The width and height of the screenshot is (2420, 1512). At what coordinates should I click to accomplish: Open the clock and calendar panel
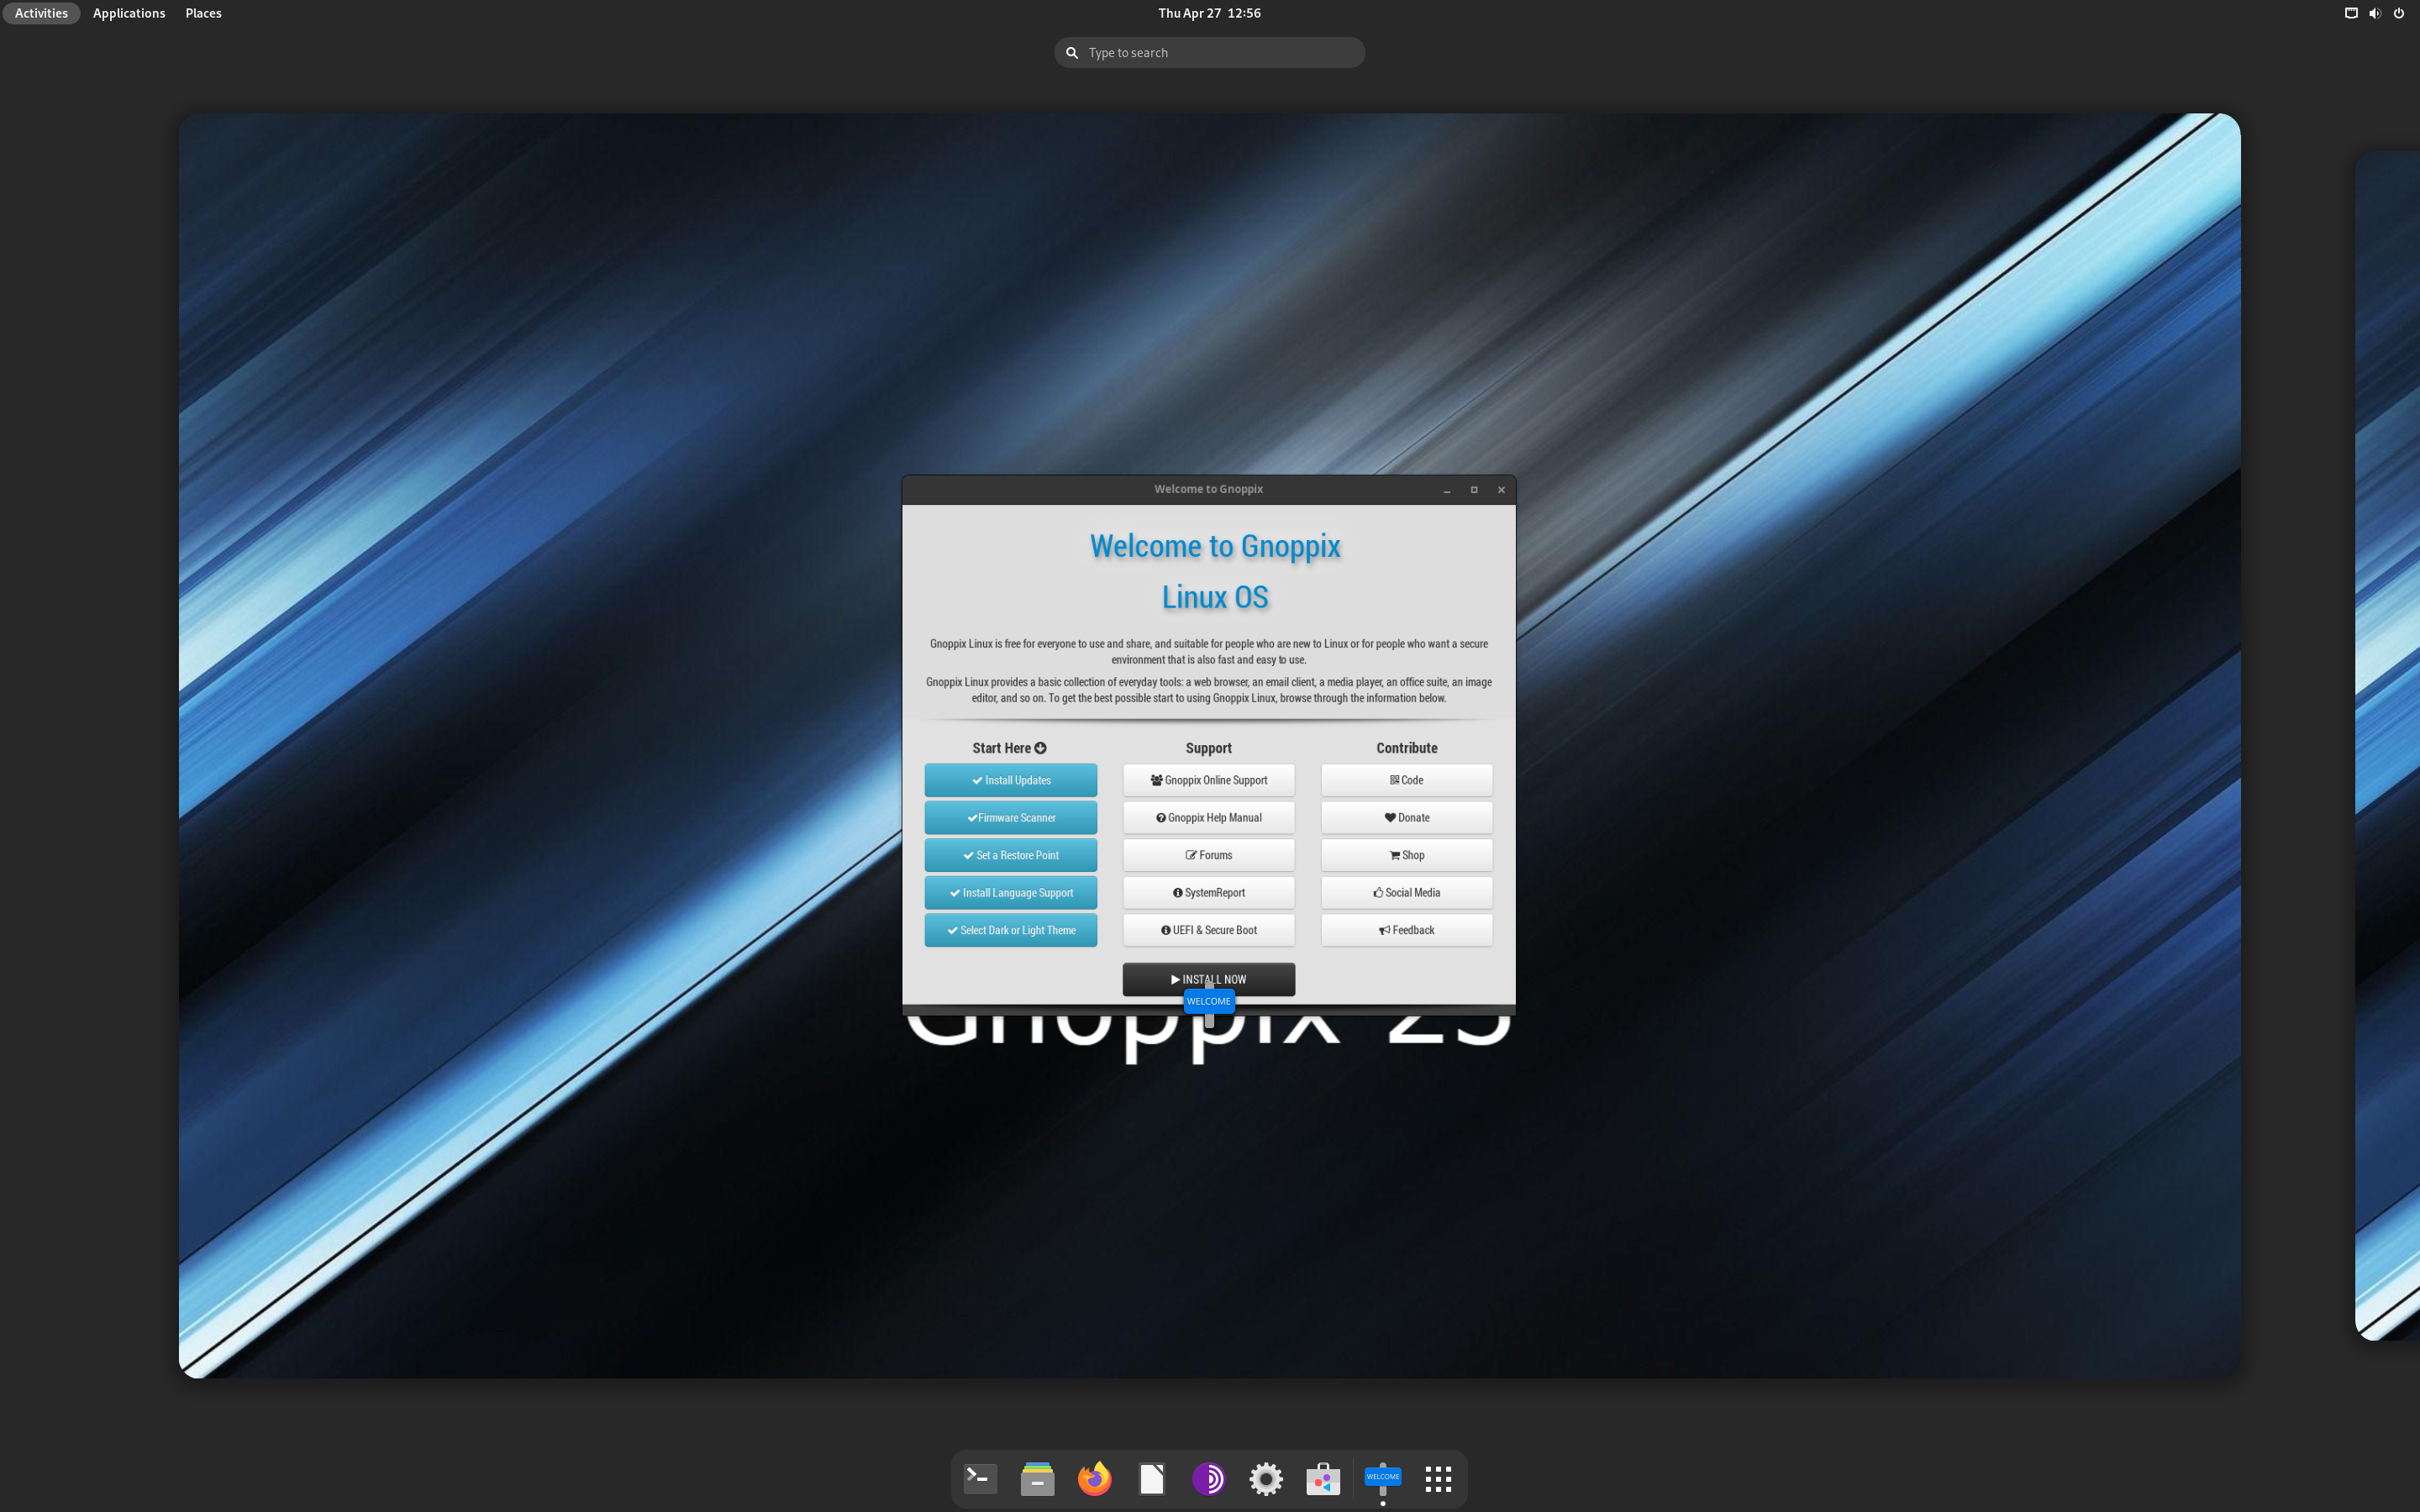coord(1209,13)
